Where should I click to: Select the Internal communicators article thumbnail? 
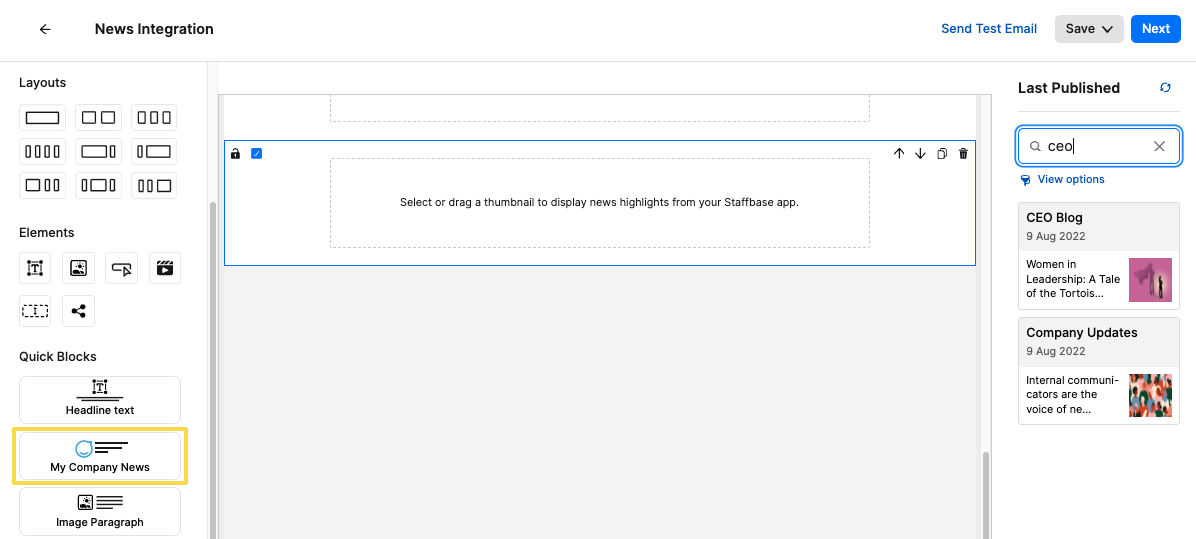pyautogui.click(x=1150, y=395)
